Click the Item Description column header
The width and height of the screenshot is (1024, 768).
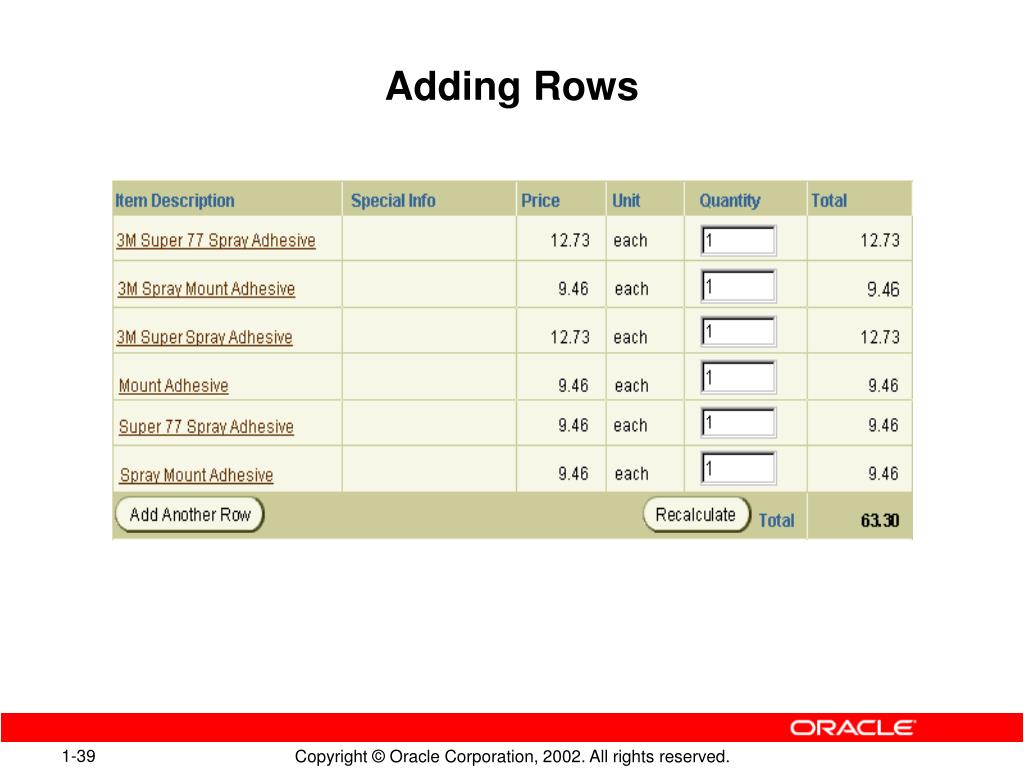coord(175,200)
